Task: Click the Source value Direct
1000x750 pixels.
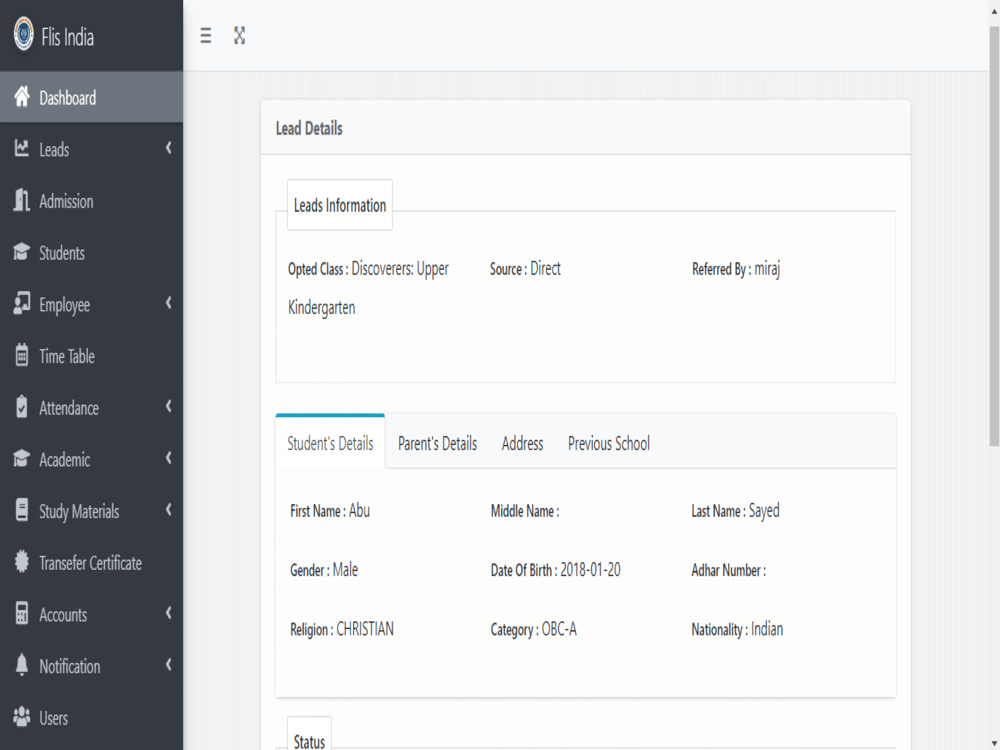Action: (545, 268)
